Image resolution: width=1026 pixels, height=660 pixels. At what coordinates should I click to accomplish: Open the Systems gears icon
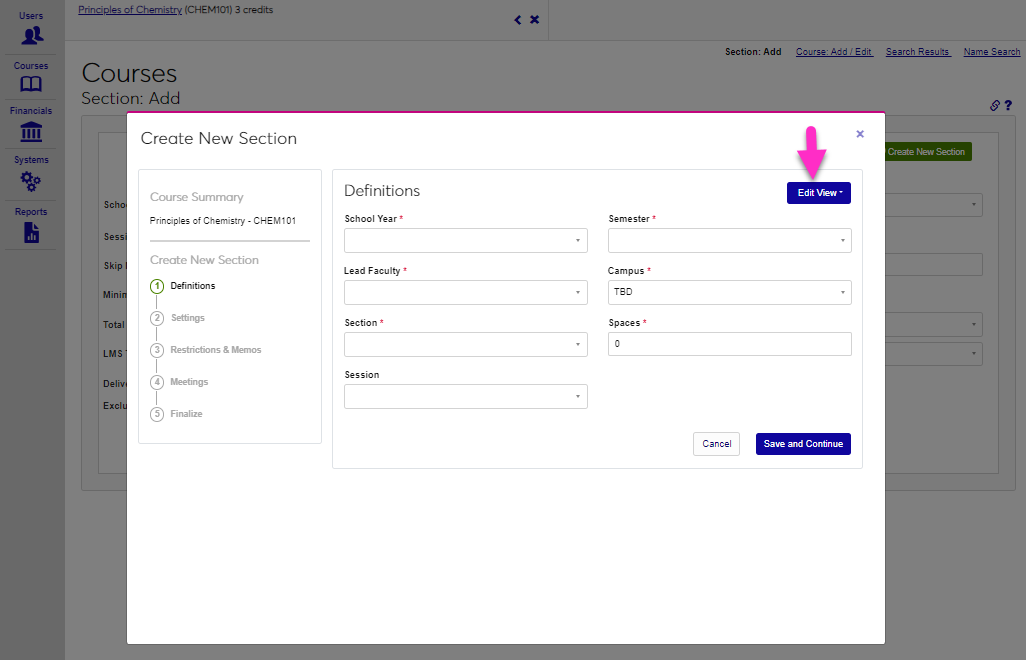pos(32,182)
